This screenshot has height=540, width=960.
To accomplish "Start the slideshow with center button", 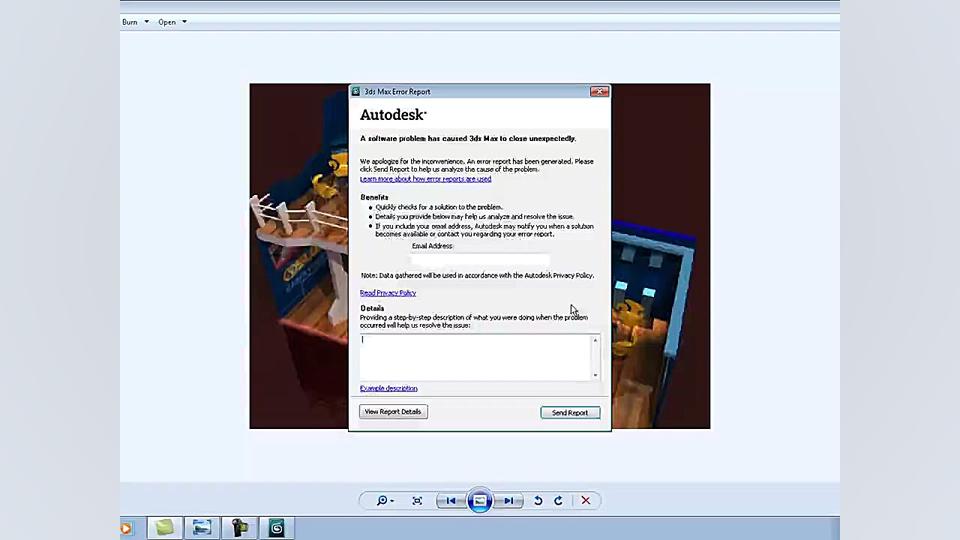I will 480,501.
